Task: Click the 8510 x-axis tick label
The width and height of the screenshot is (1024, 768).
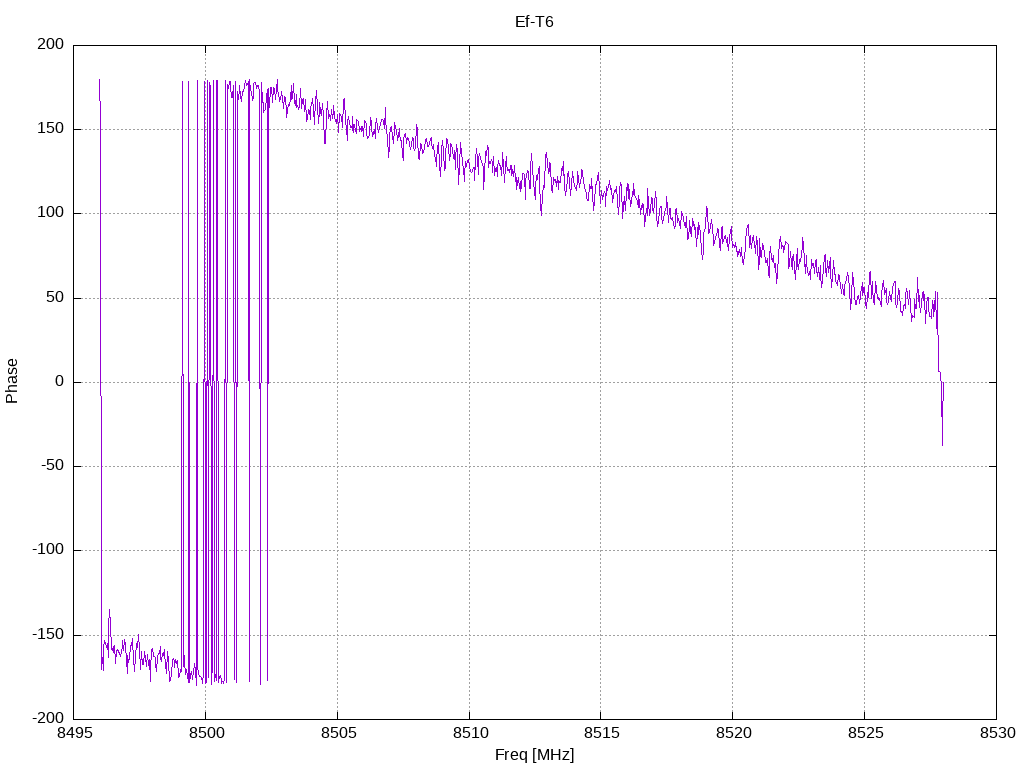Action: click(470, 733)
